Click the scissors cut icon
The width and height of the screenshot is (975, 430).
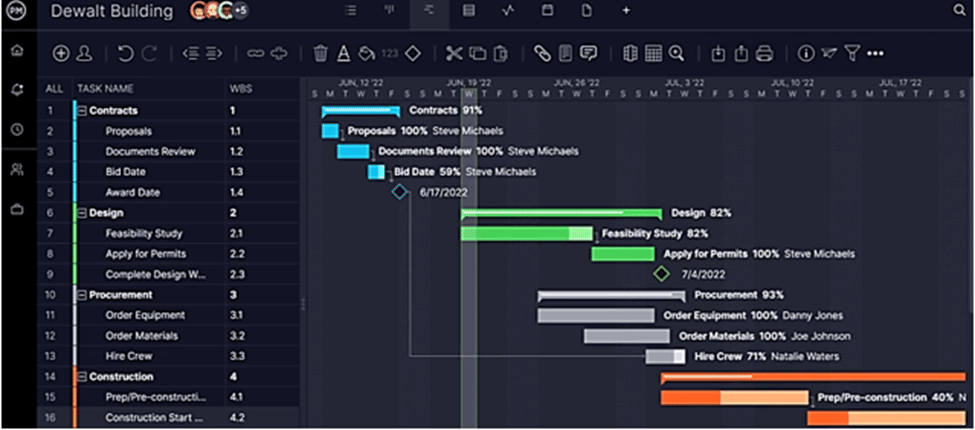click(454, 53)
